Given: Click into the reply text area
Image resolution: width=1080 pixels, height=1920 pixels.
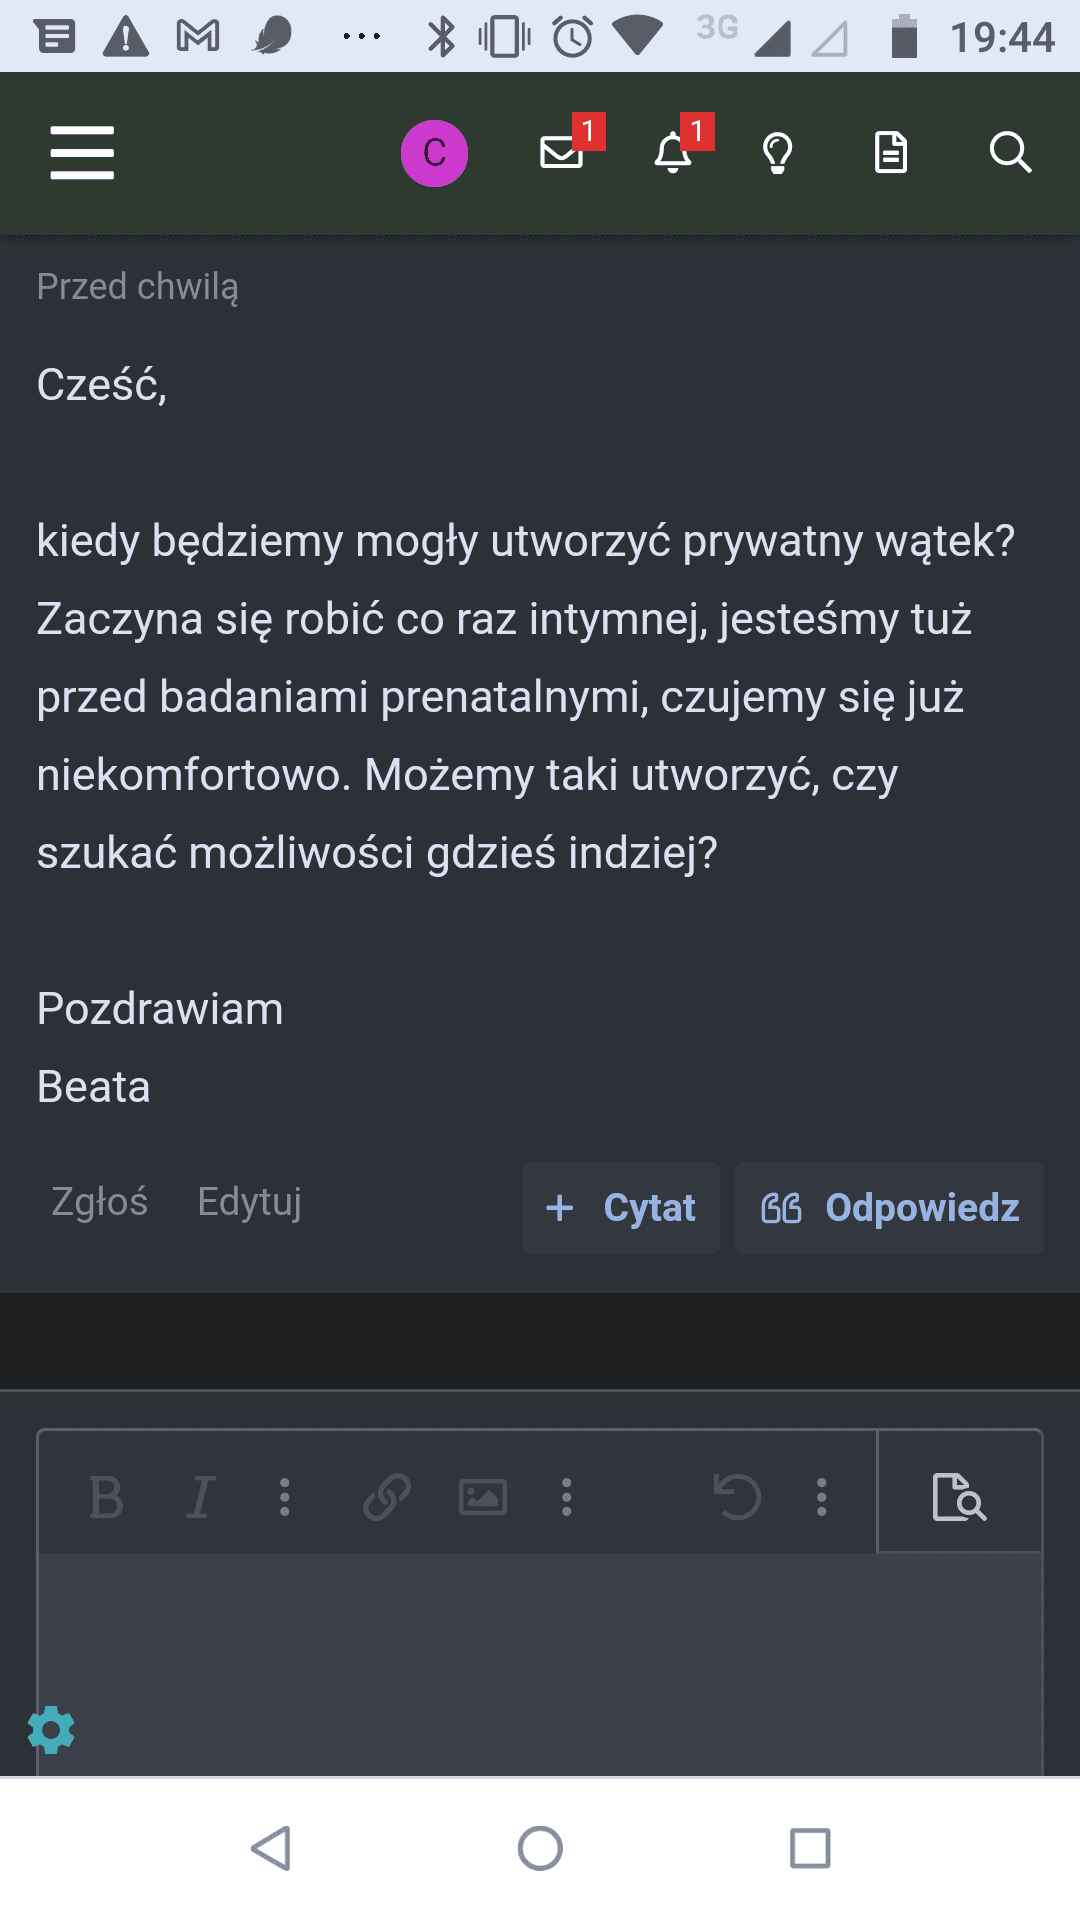Looking at the screenshot, I should pos(540,1660).
